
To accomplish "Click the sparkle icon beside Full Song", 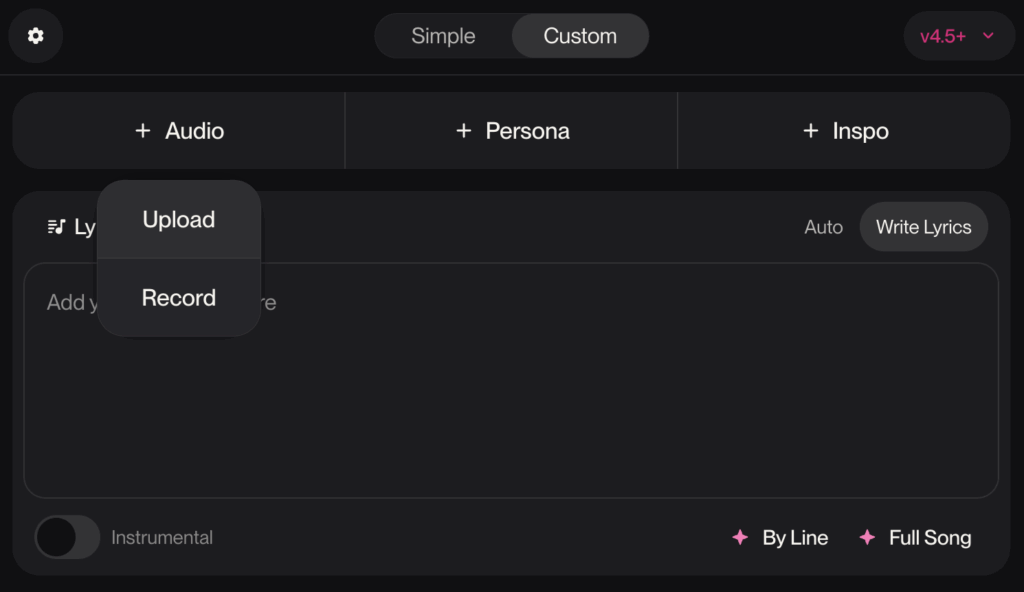I will pyautogui.click(x=867, y=538).
